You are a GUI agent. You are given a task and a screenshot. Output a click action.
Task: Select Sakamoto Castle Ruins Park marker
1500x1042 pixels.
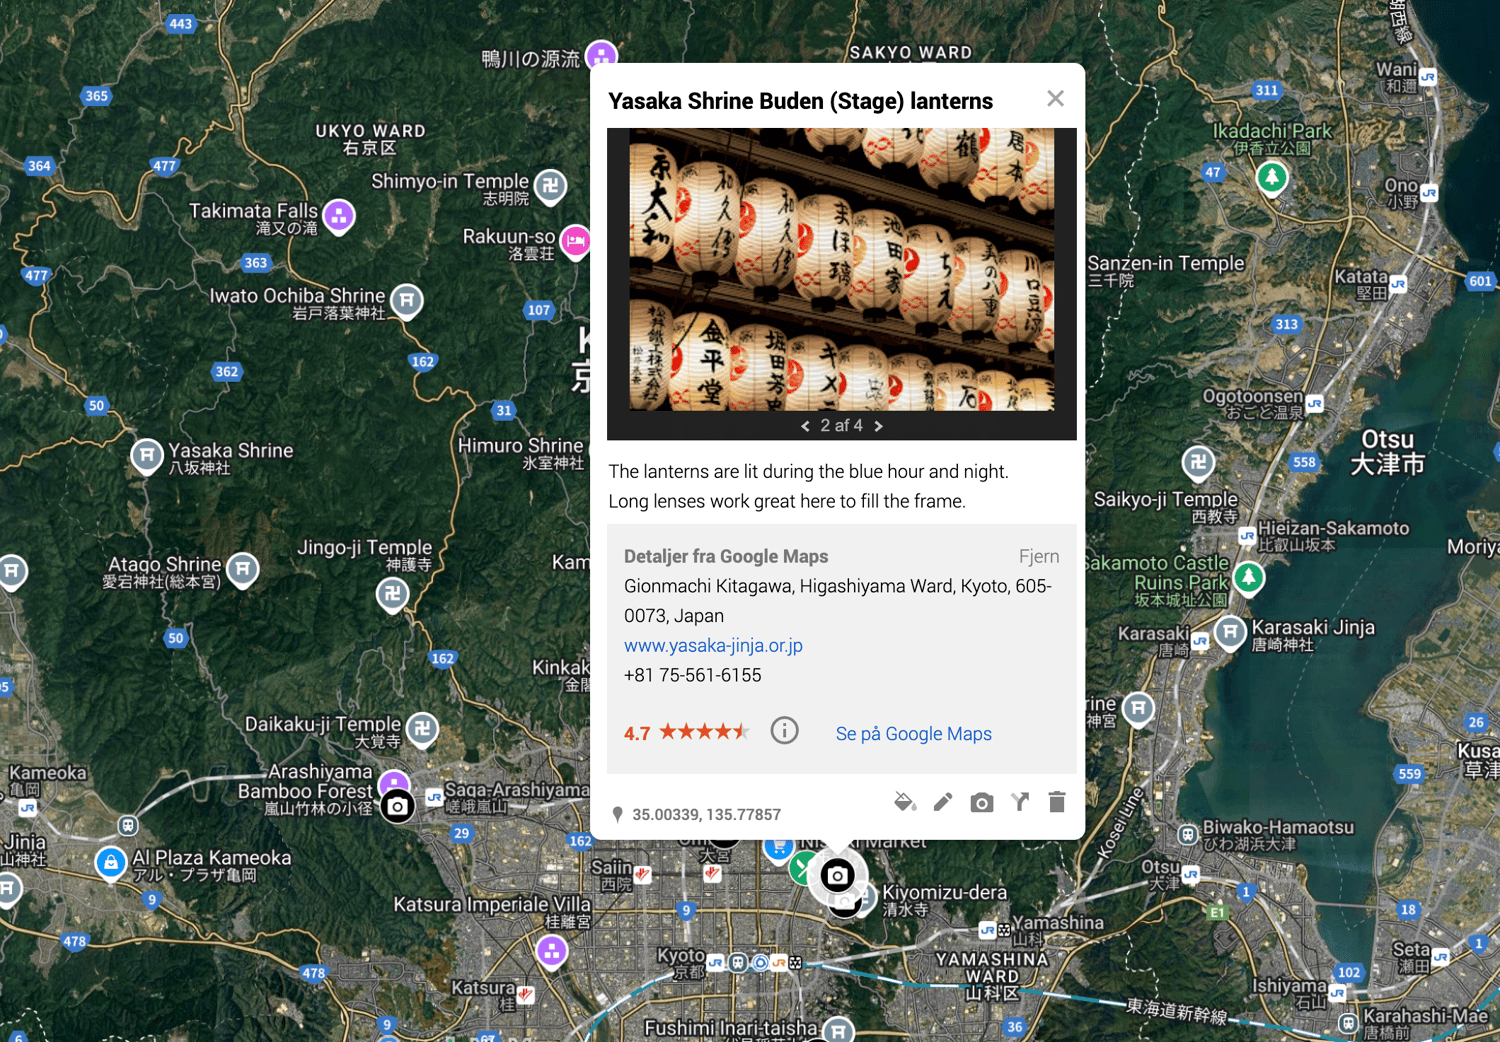tap(1248, 578)
